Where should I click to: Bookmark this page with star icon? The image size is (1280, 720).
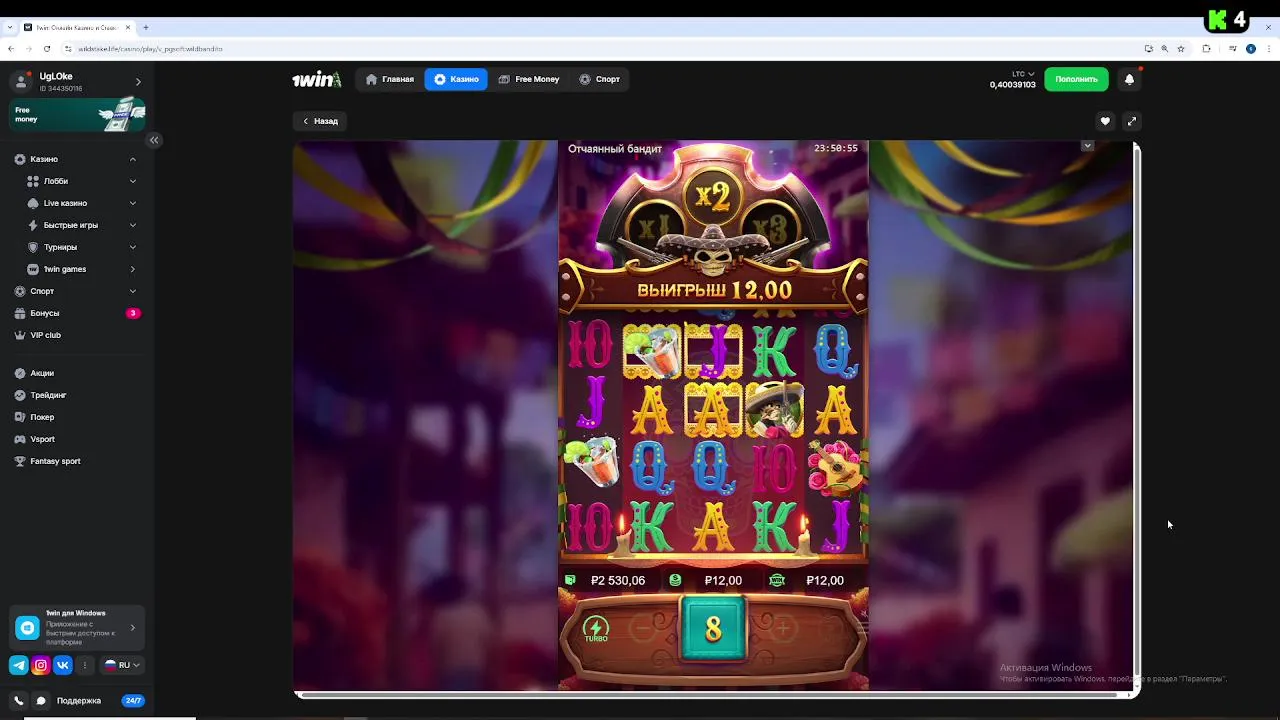[1181, 48]
